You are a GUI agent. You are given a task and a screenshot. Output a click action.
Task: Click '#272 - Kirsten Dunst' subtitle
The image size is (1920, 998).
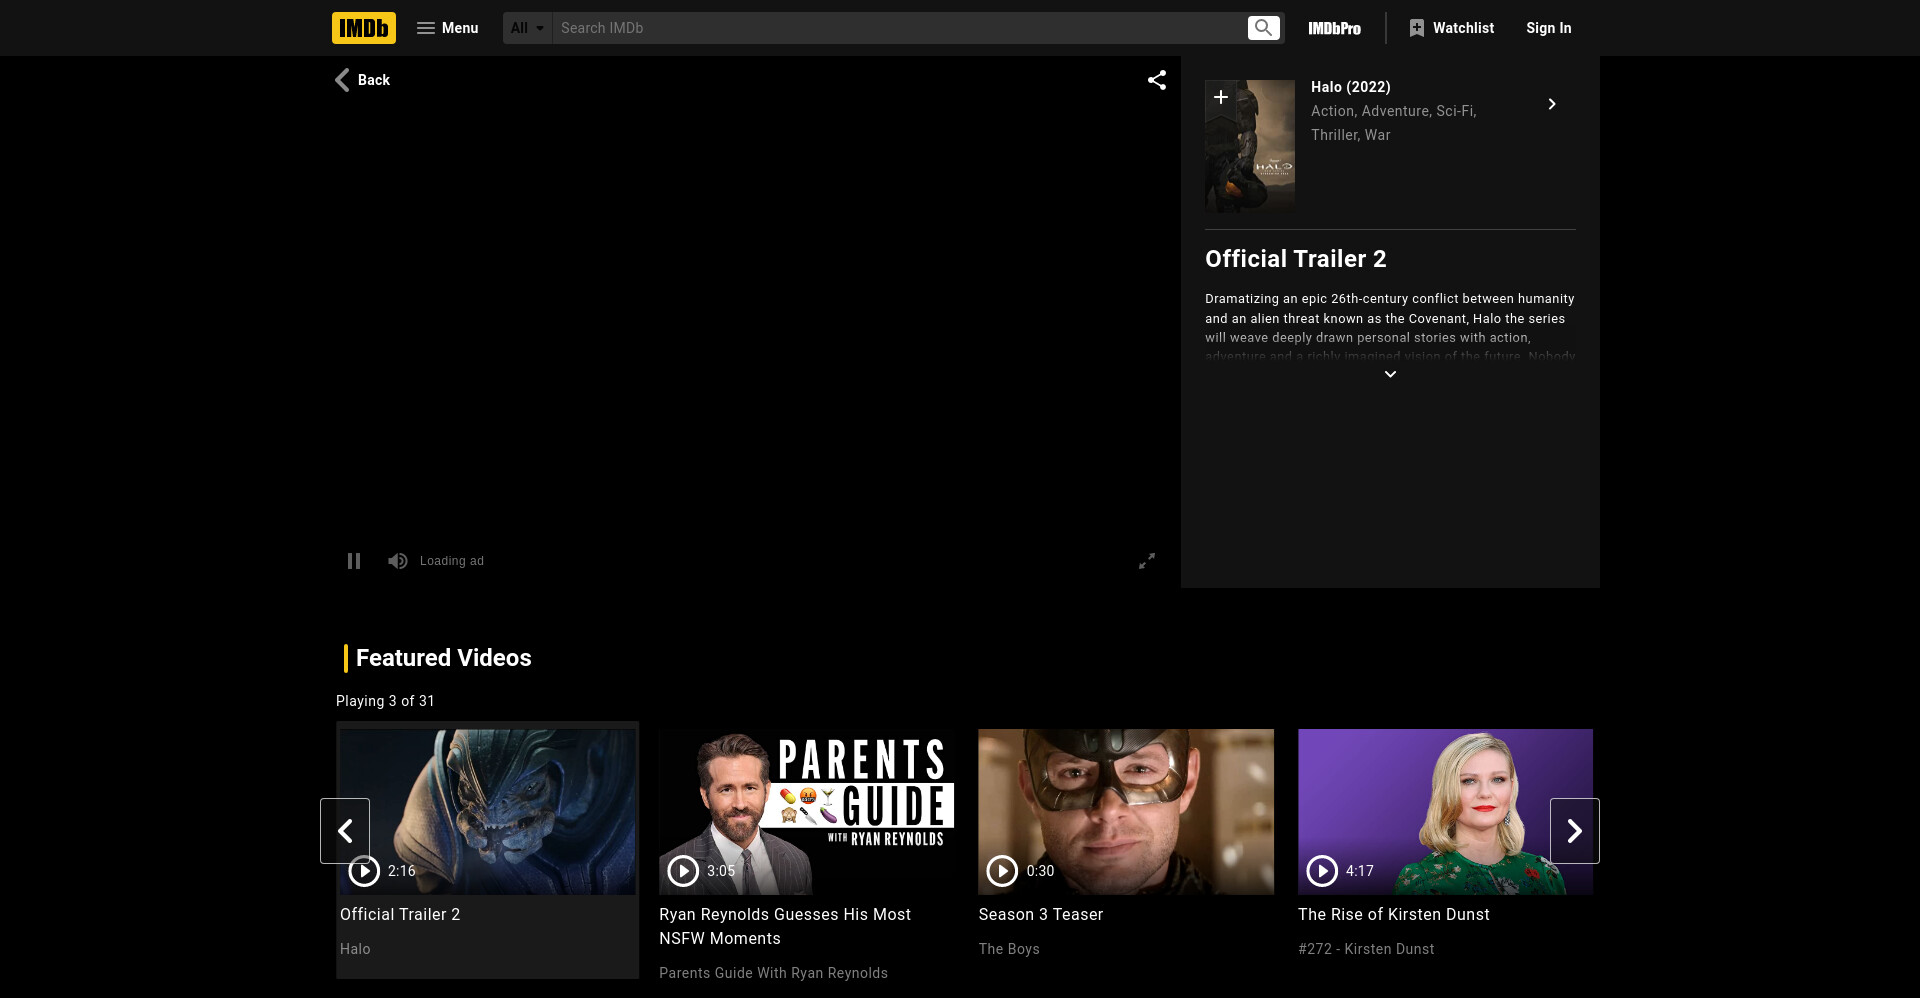pos(1366,949)
